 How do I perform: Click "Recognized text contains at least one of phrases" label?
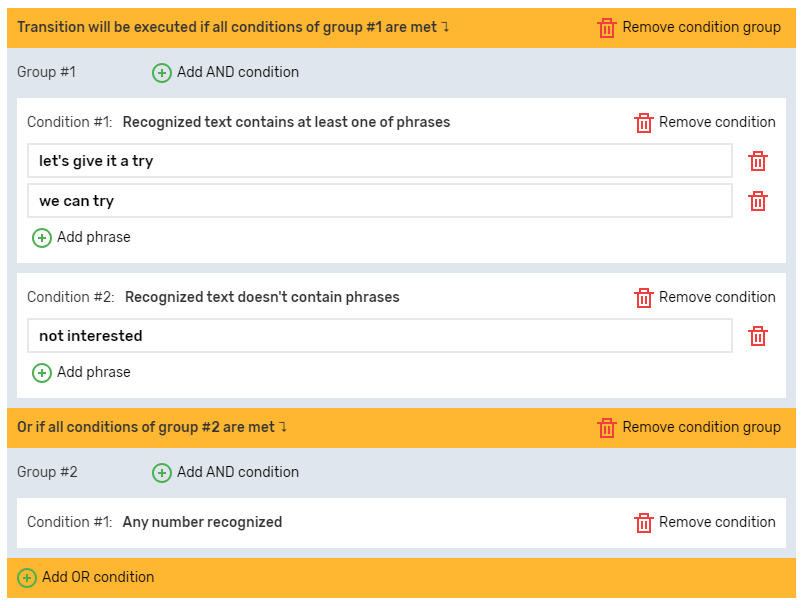[x=286, y=122]
